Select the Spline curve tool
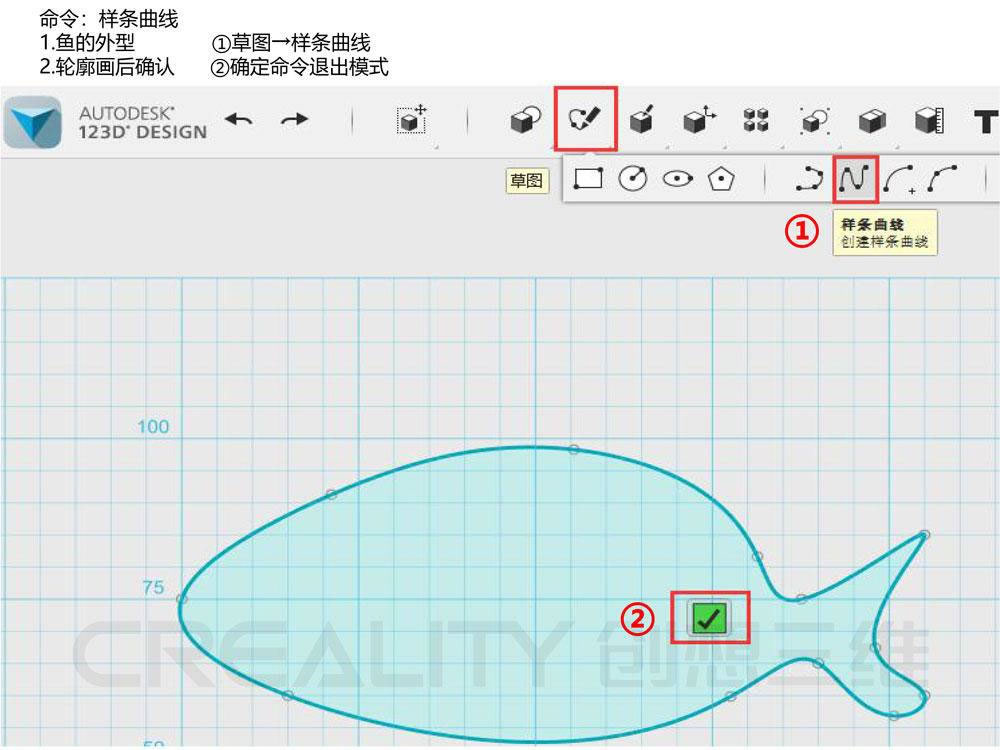 coord(855,179)
